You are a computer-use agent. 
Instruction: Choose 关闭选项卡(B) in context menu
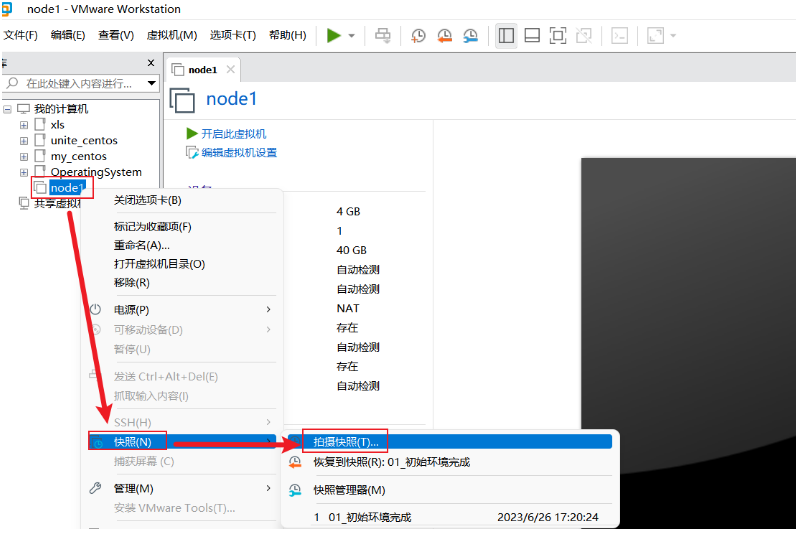point(147,200)
